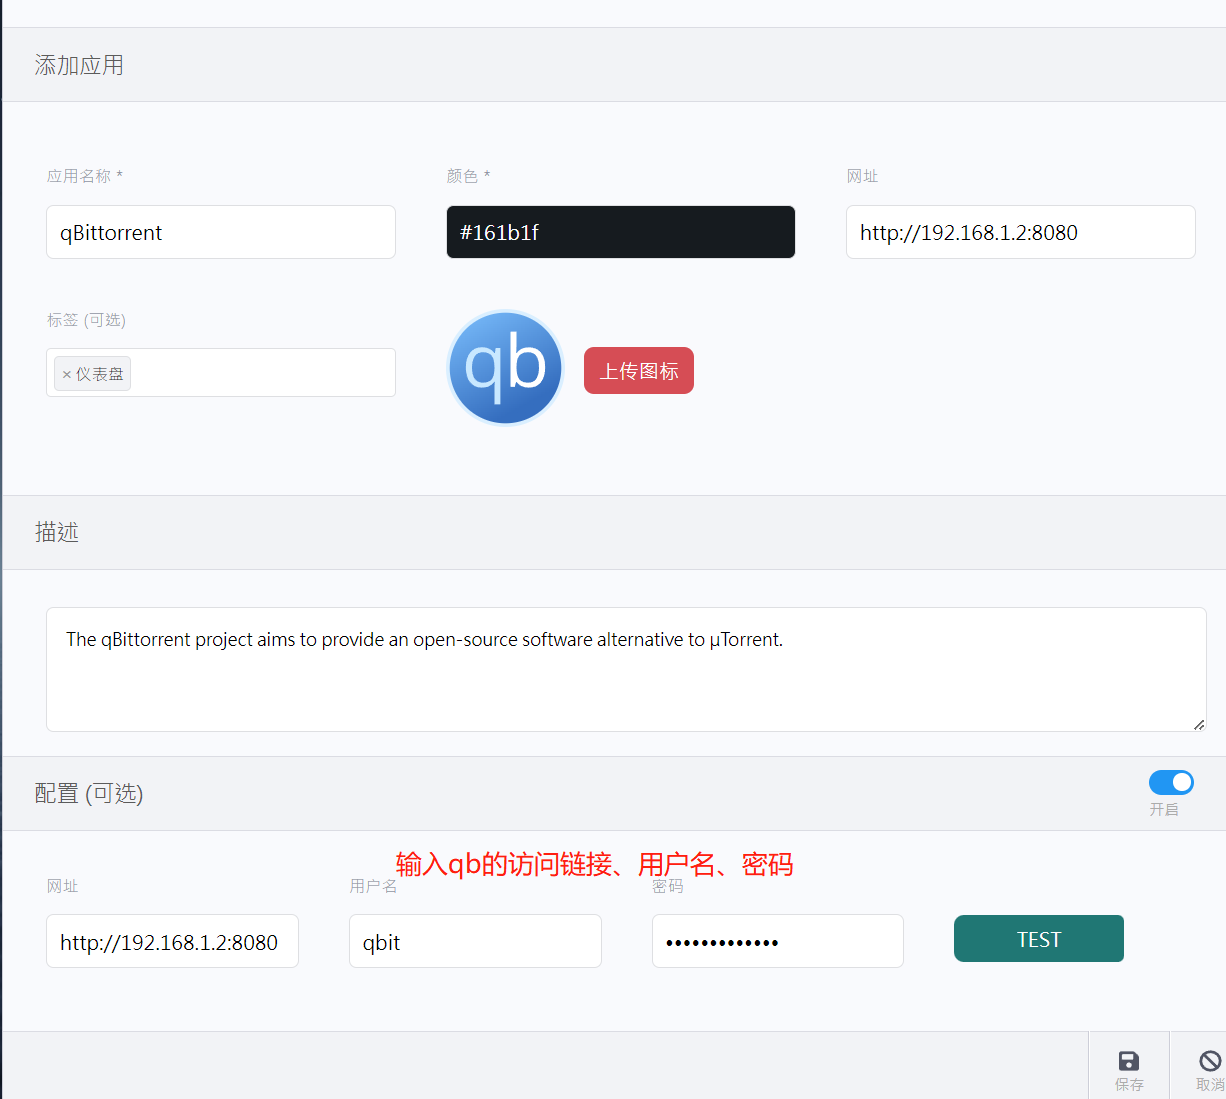Click the 配置 (可选) section heading
The width and height of the screenshot is (1226, 1099).
pyautogui.click(x=89, y=793)
